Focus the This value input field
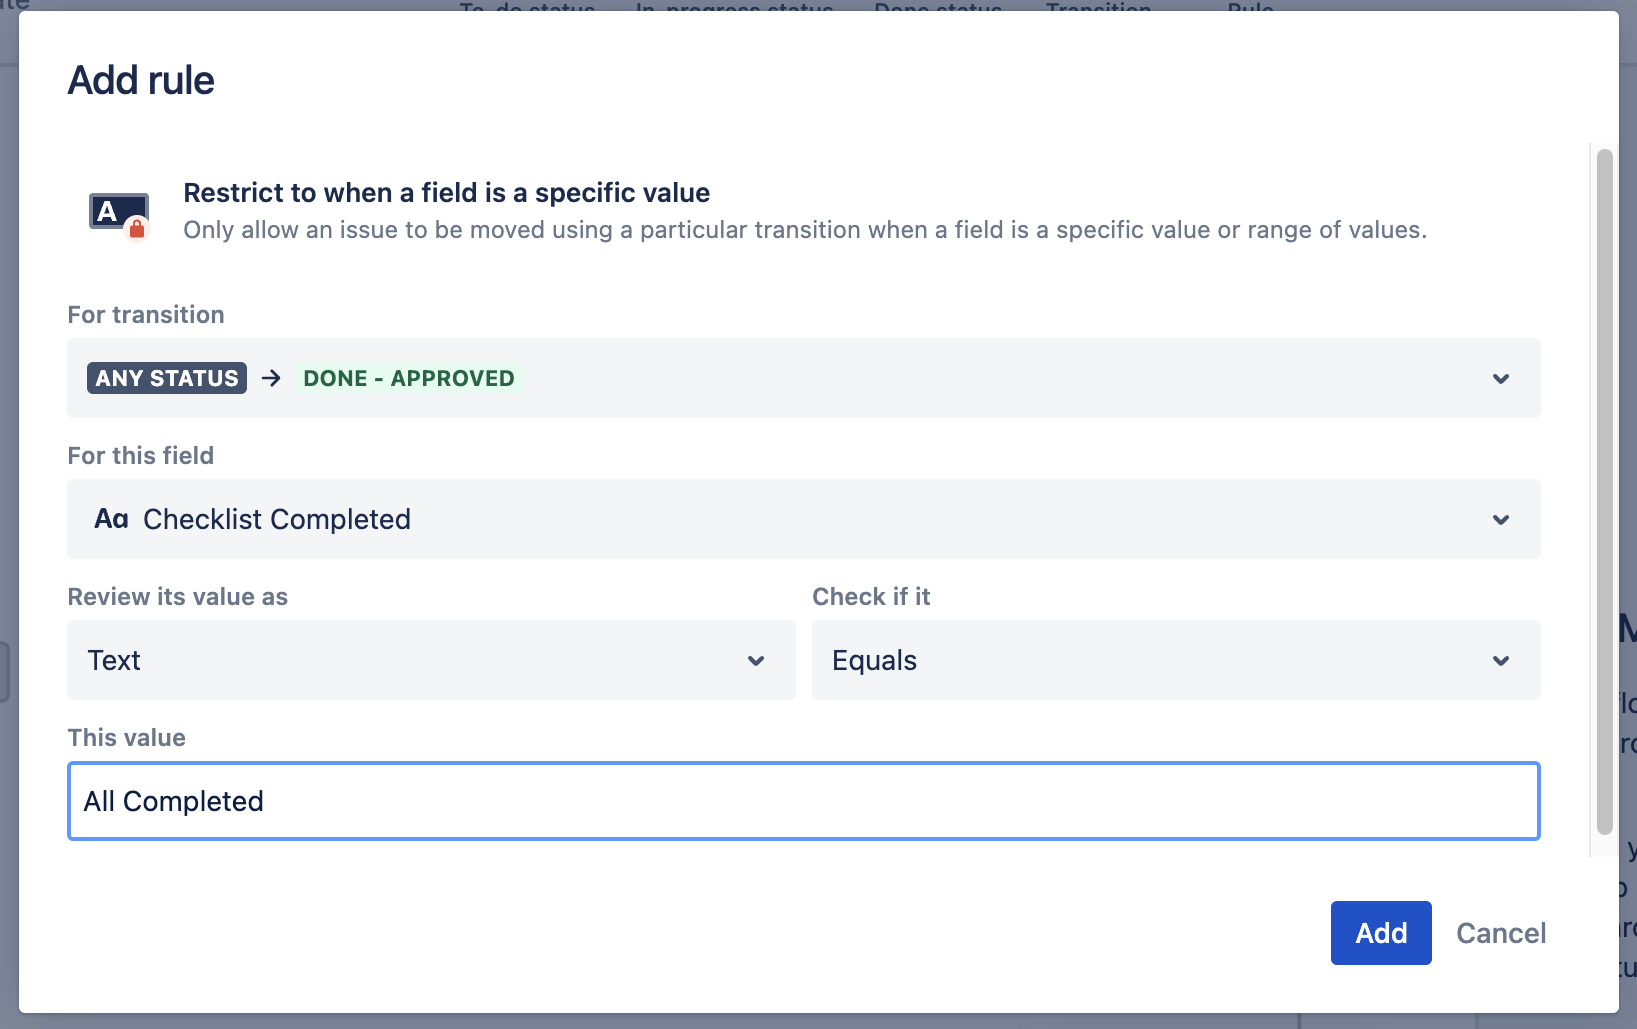1637x1029 pixels. coord(803,801)
